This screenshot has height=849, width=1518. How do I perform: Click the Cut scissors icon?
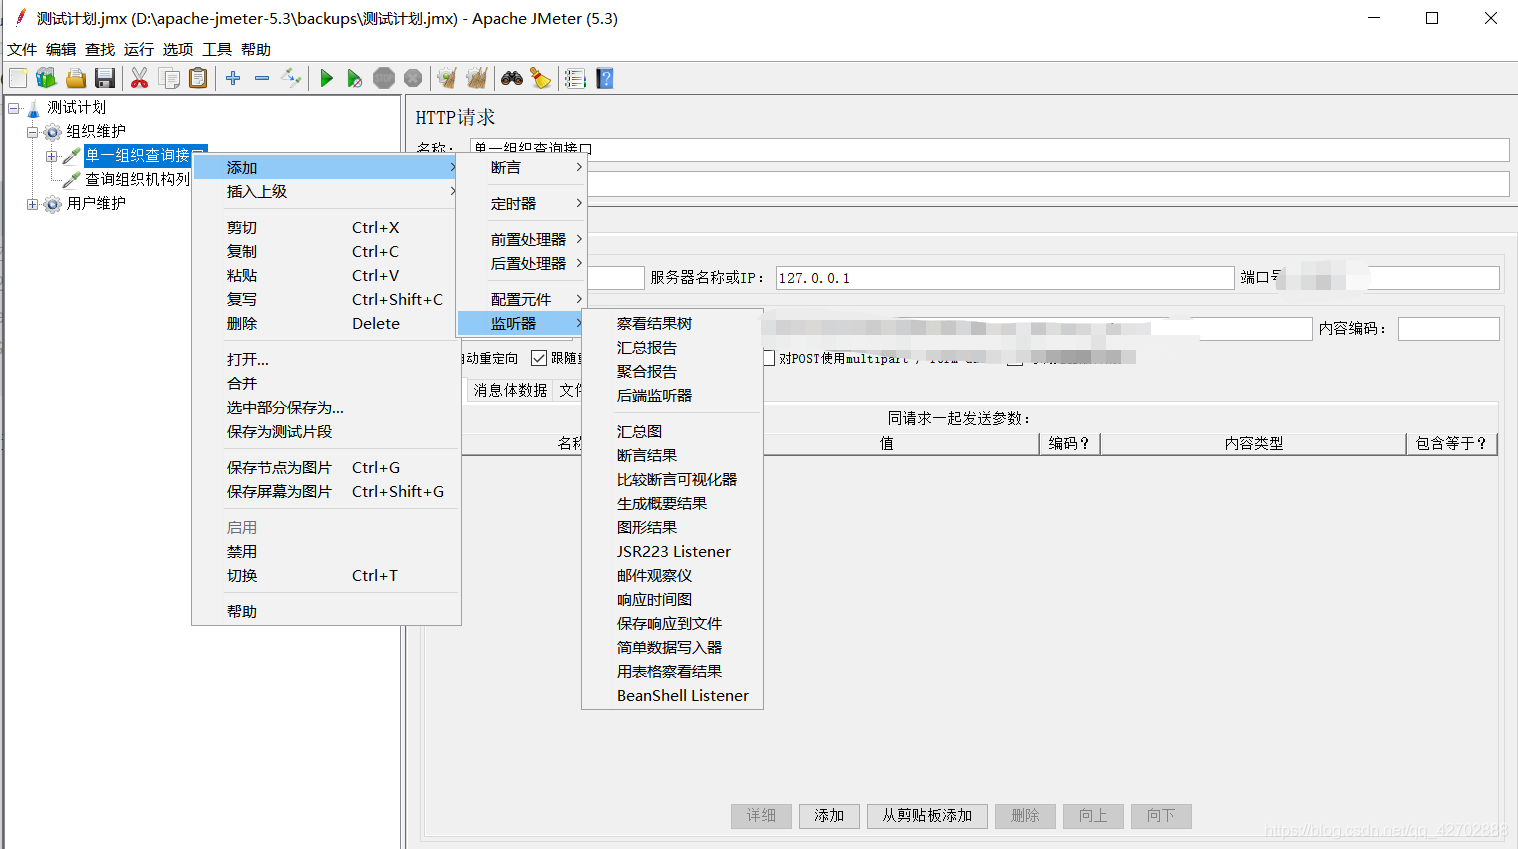pyautogui.click(x=139, y=78)
